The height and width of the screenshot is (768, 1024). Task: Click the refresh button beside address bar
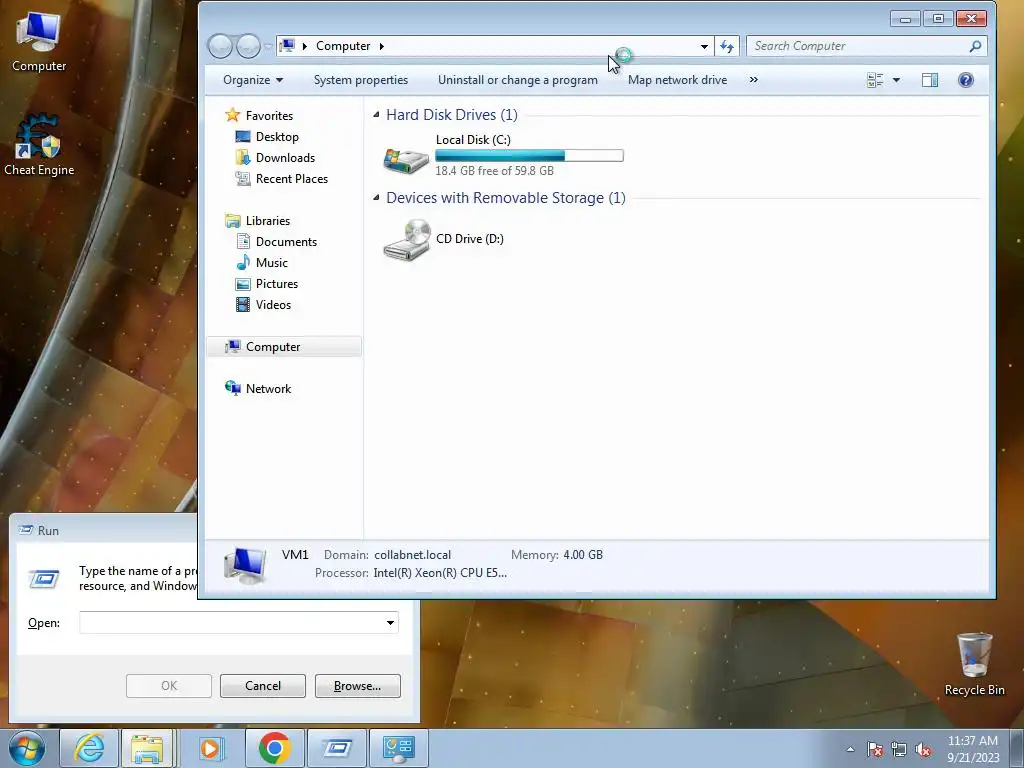click(727, 46)
